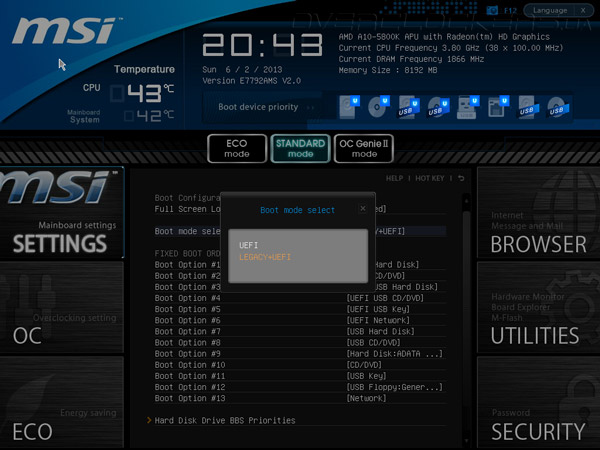Click Version E7792AMS V2.0 text
The image size is (600, 450).
coord(252,81)
